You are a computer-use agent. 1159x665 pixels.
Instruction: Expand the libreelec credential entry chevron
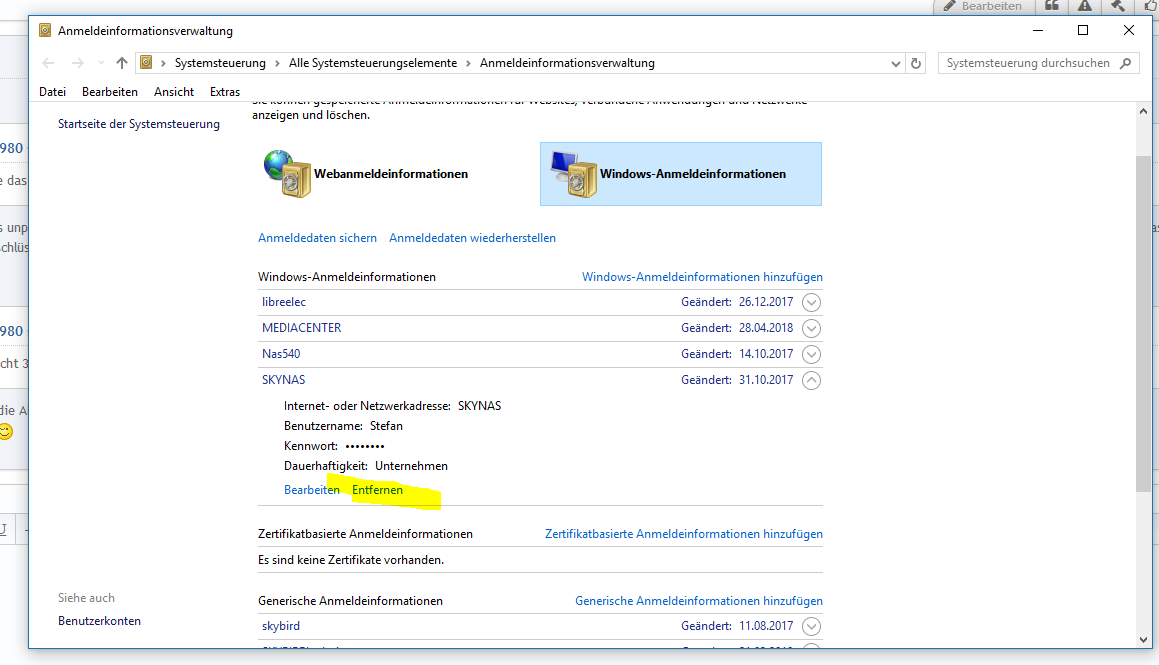pyautogui.click(x=812, y=302)
